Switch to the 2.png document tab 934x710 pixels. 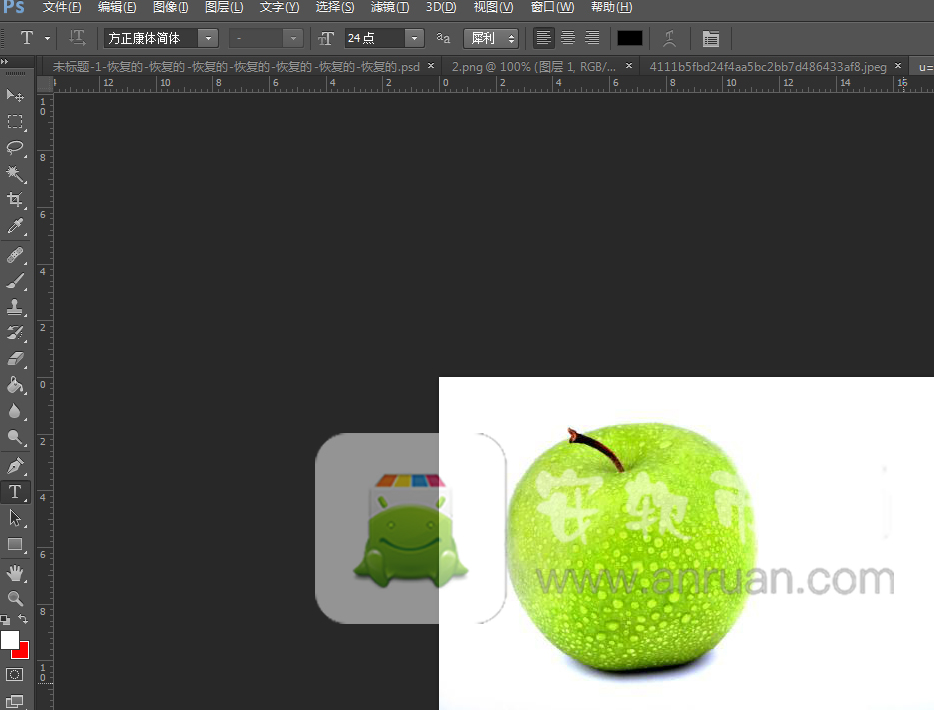coord(533,66)
